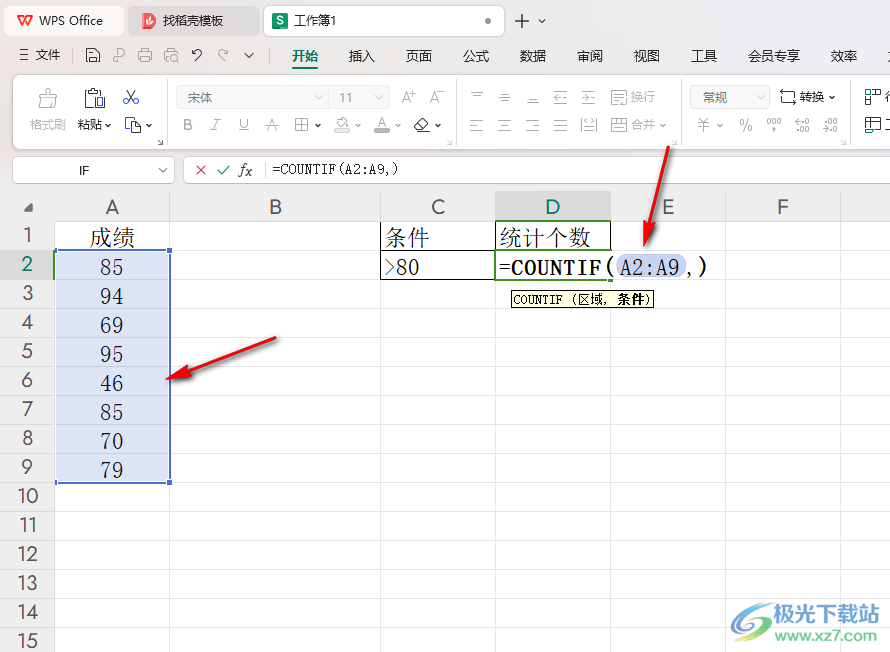Switch to the 公式 ribbon tab
Screen dimensions: 890x652
coord(476,56)
